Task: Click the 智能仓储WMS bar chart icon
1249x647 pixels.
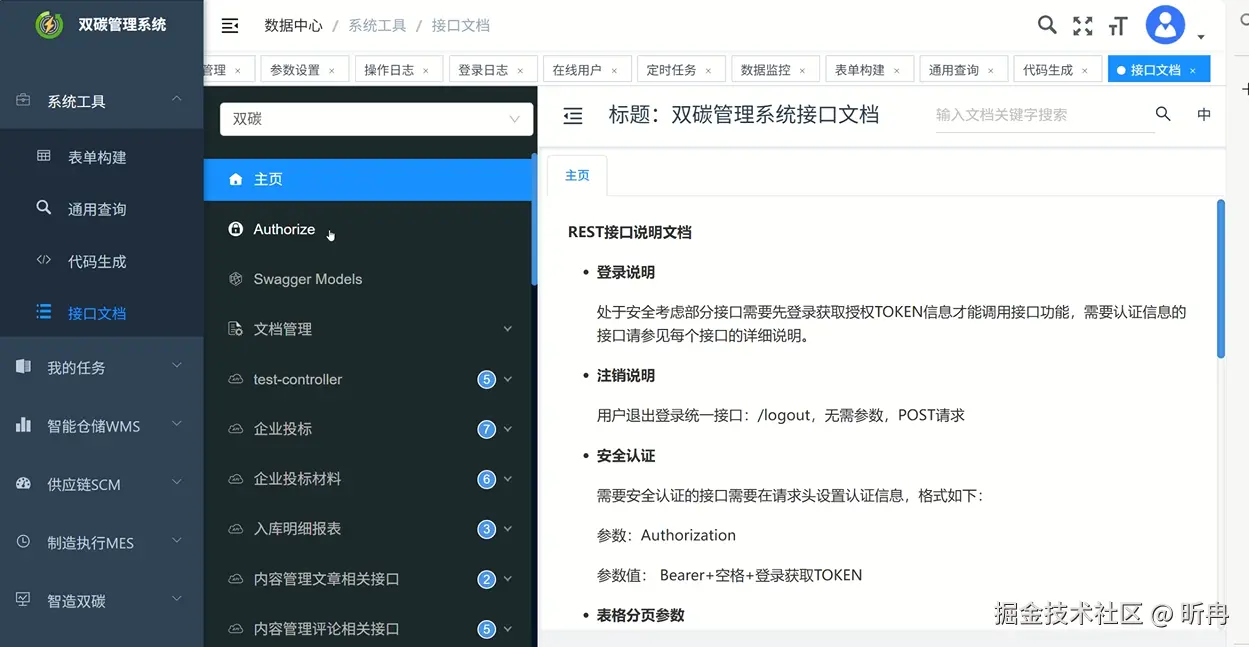Action: click(24, 425)
